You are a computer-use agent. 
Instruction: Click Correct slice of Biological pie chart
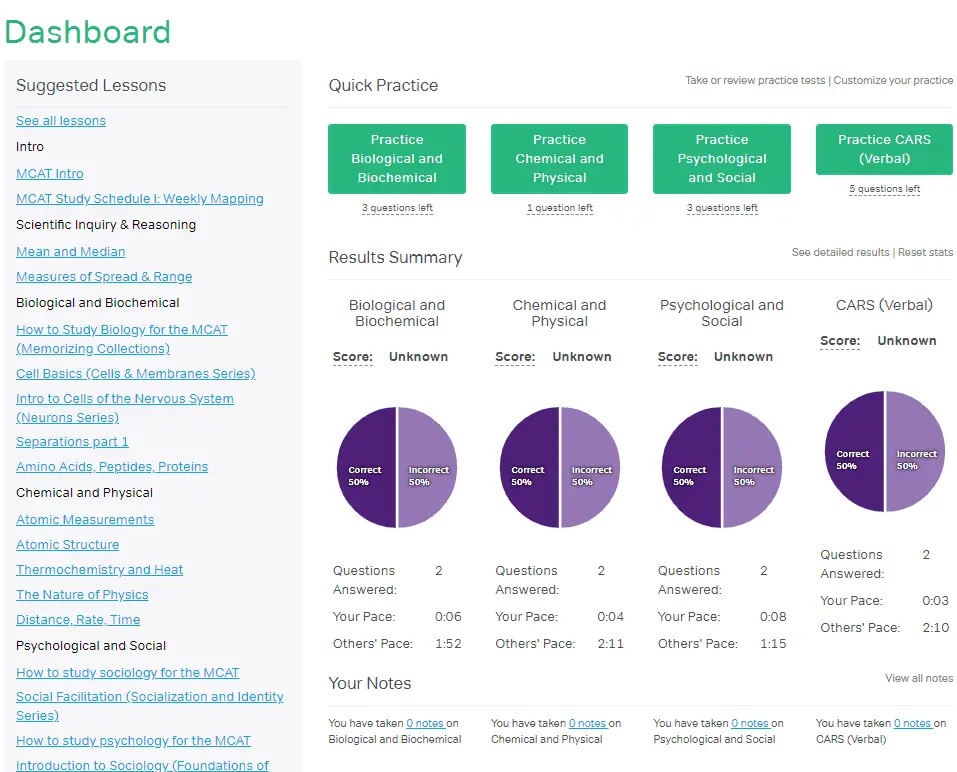[366, 467]
